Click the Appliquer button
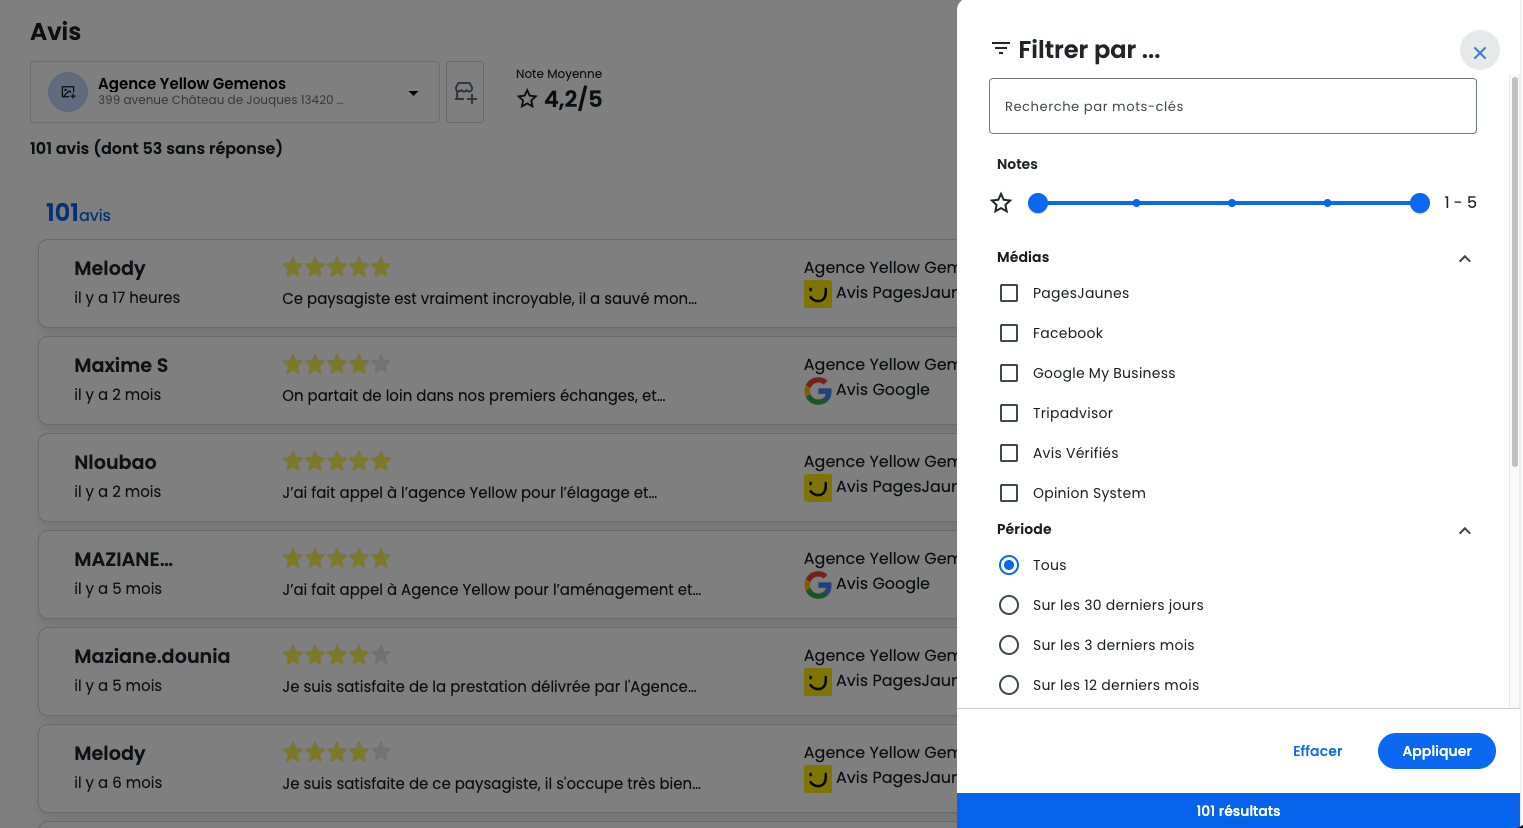 1436,751
